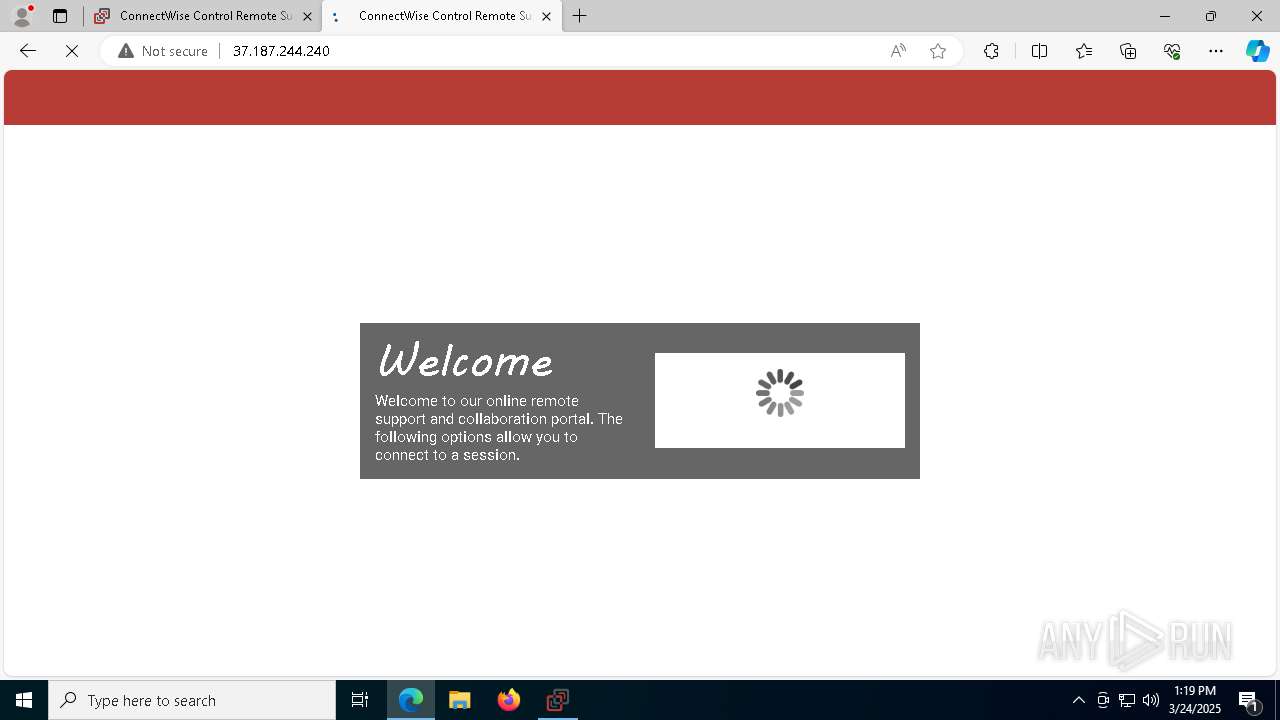Click the Type here to search box
The image size is (1280, 720).
click(192, 700)
